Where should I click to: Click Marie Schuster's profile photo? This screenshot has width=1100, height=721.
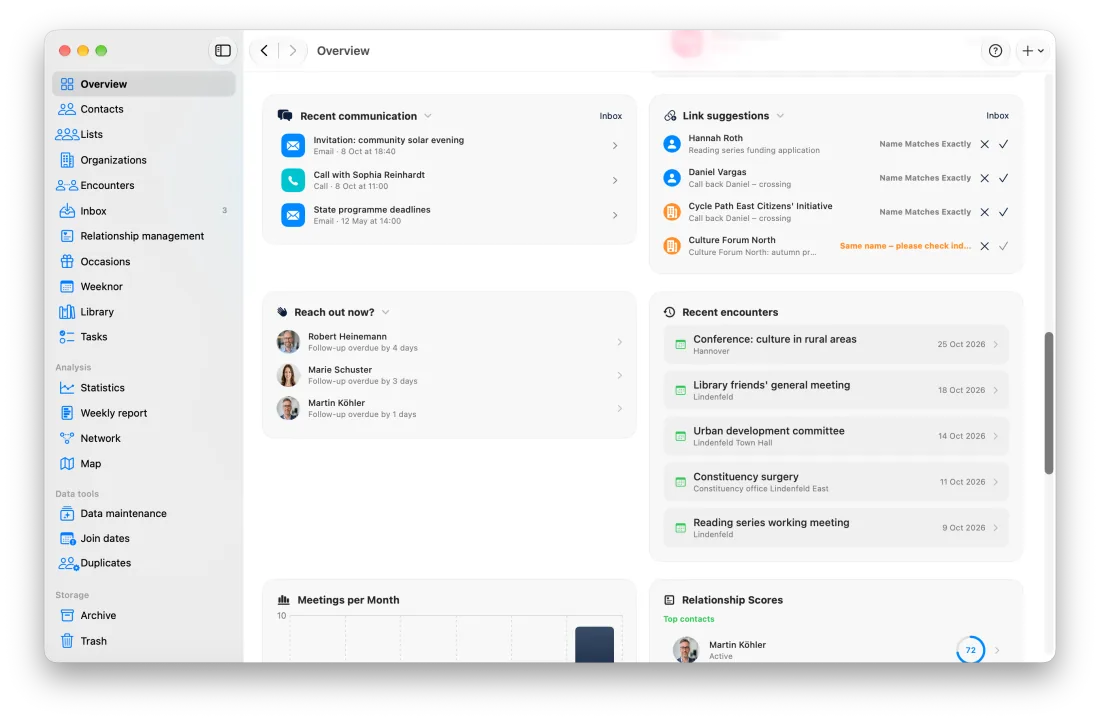[x=288, y=375]
